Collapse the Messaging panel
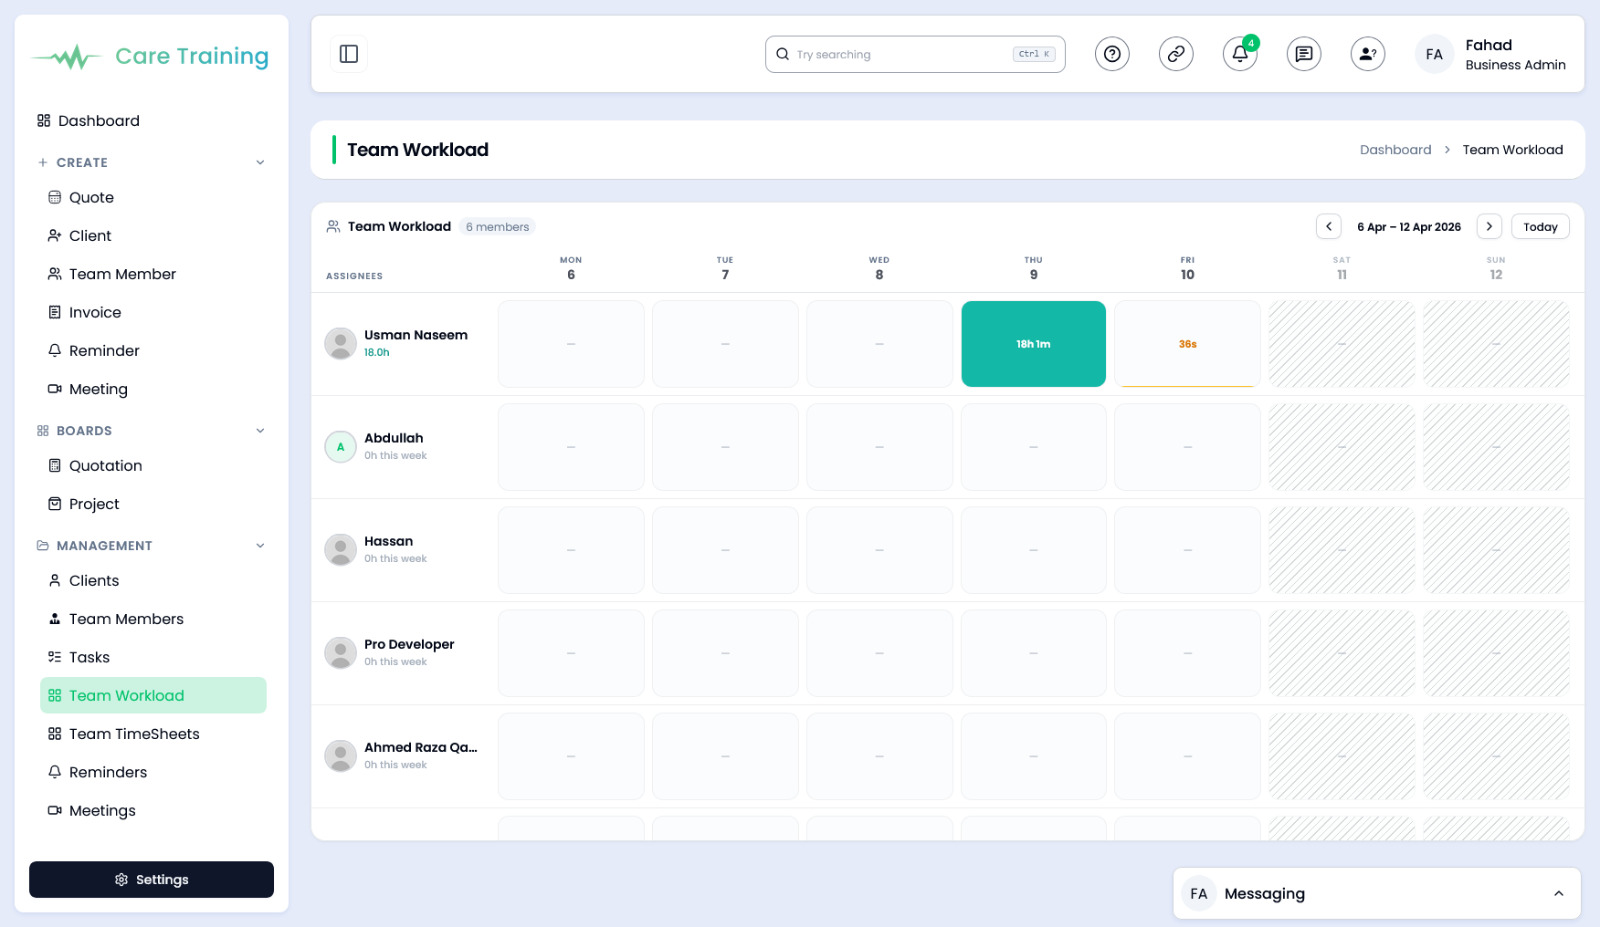The height and width of the screenshot is (927, 1600). coord(1558,893)
